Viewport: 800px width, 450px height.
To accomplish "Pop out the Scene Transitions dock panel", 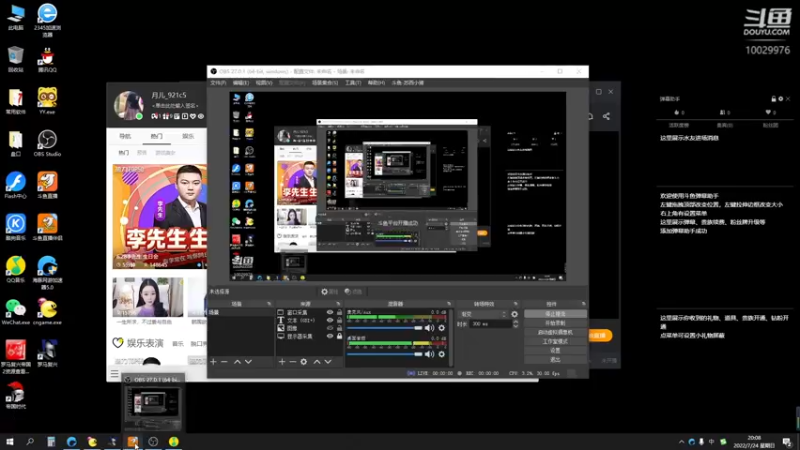I will (x=515, y=304).
